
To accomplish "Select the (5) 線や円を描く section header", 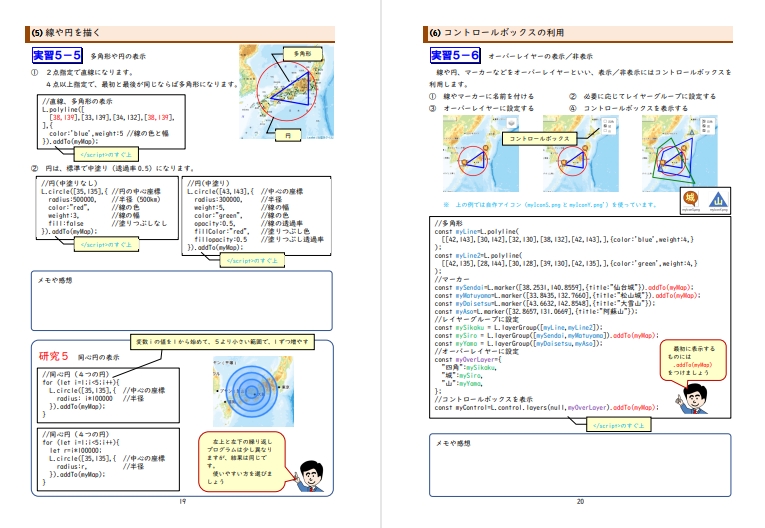I will pos(180,33).
